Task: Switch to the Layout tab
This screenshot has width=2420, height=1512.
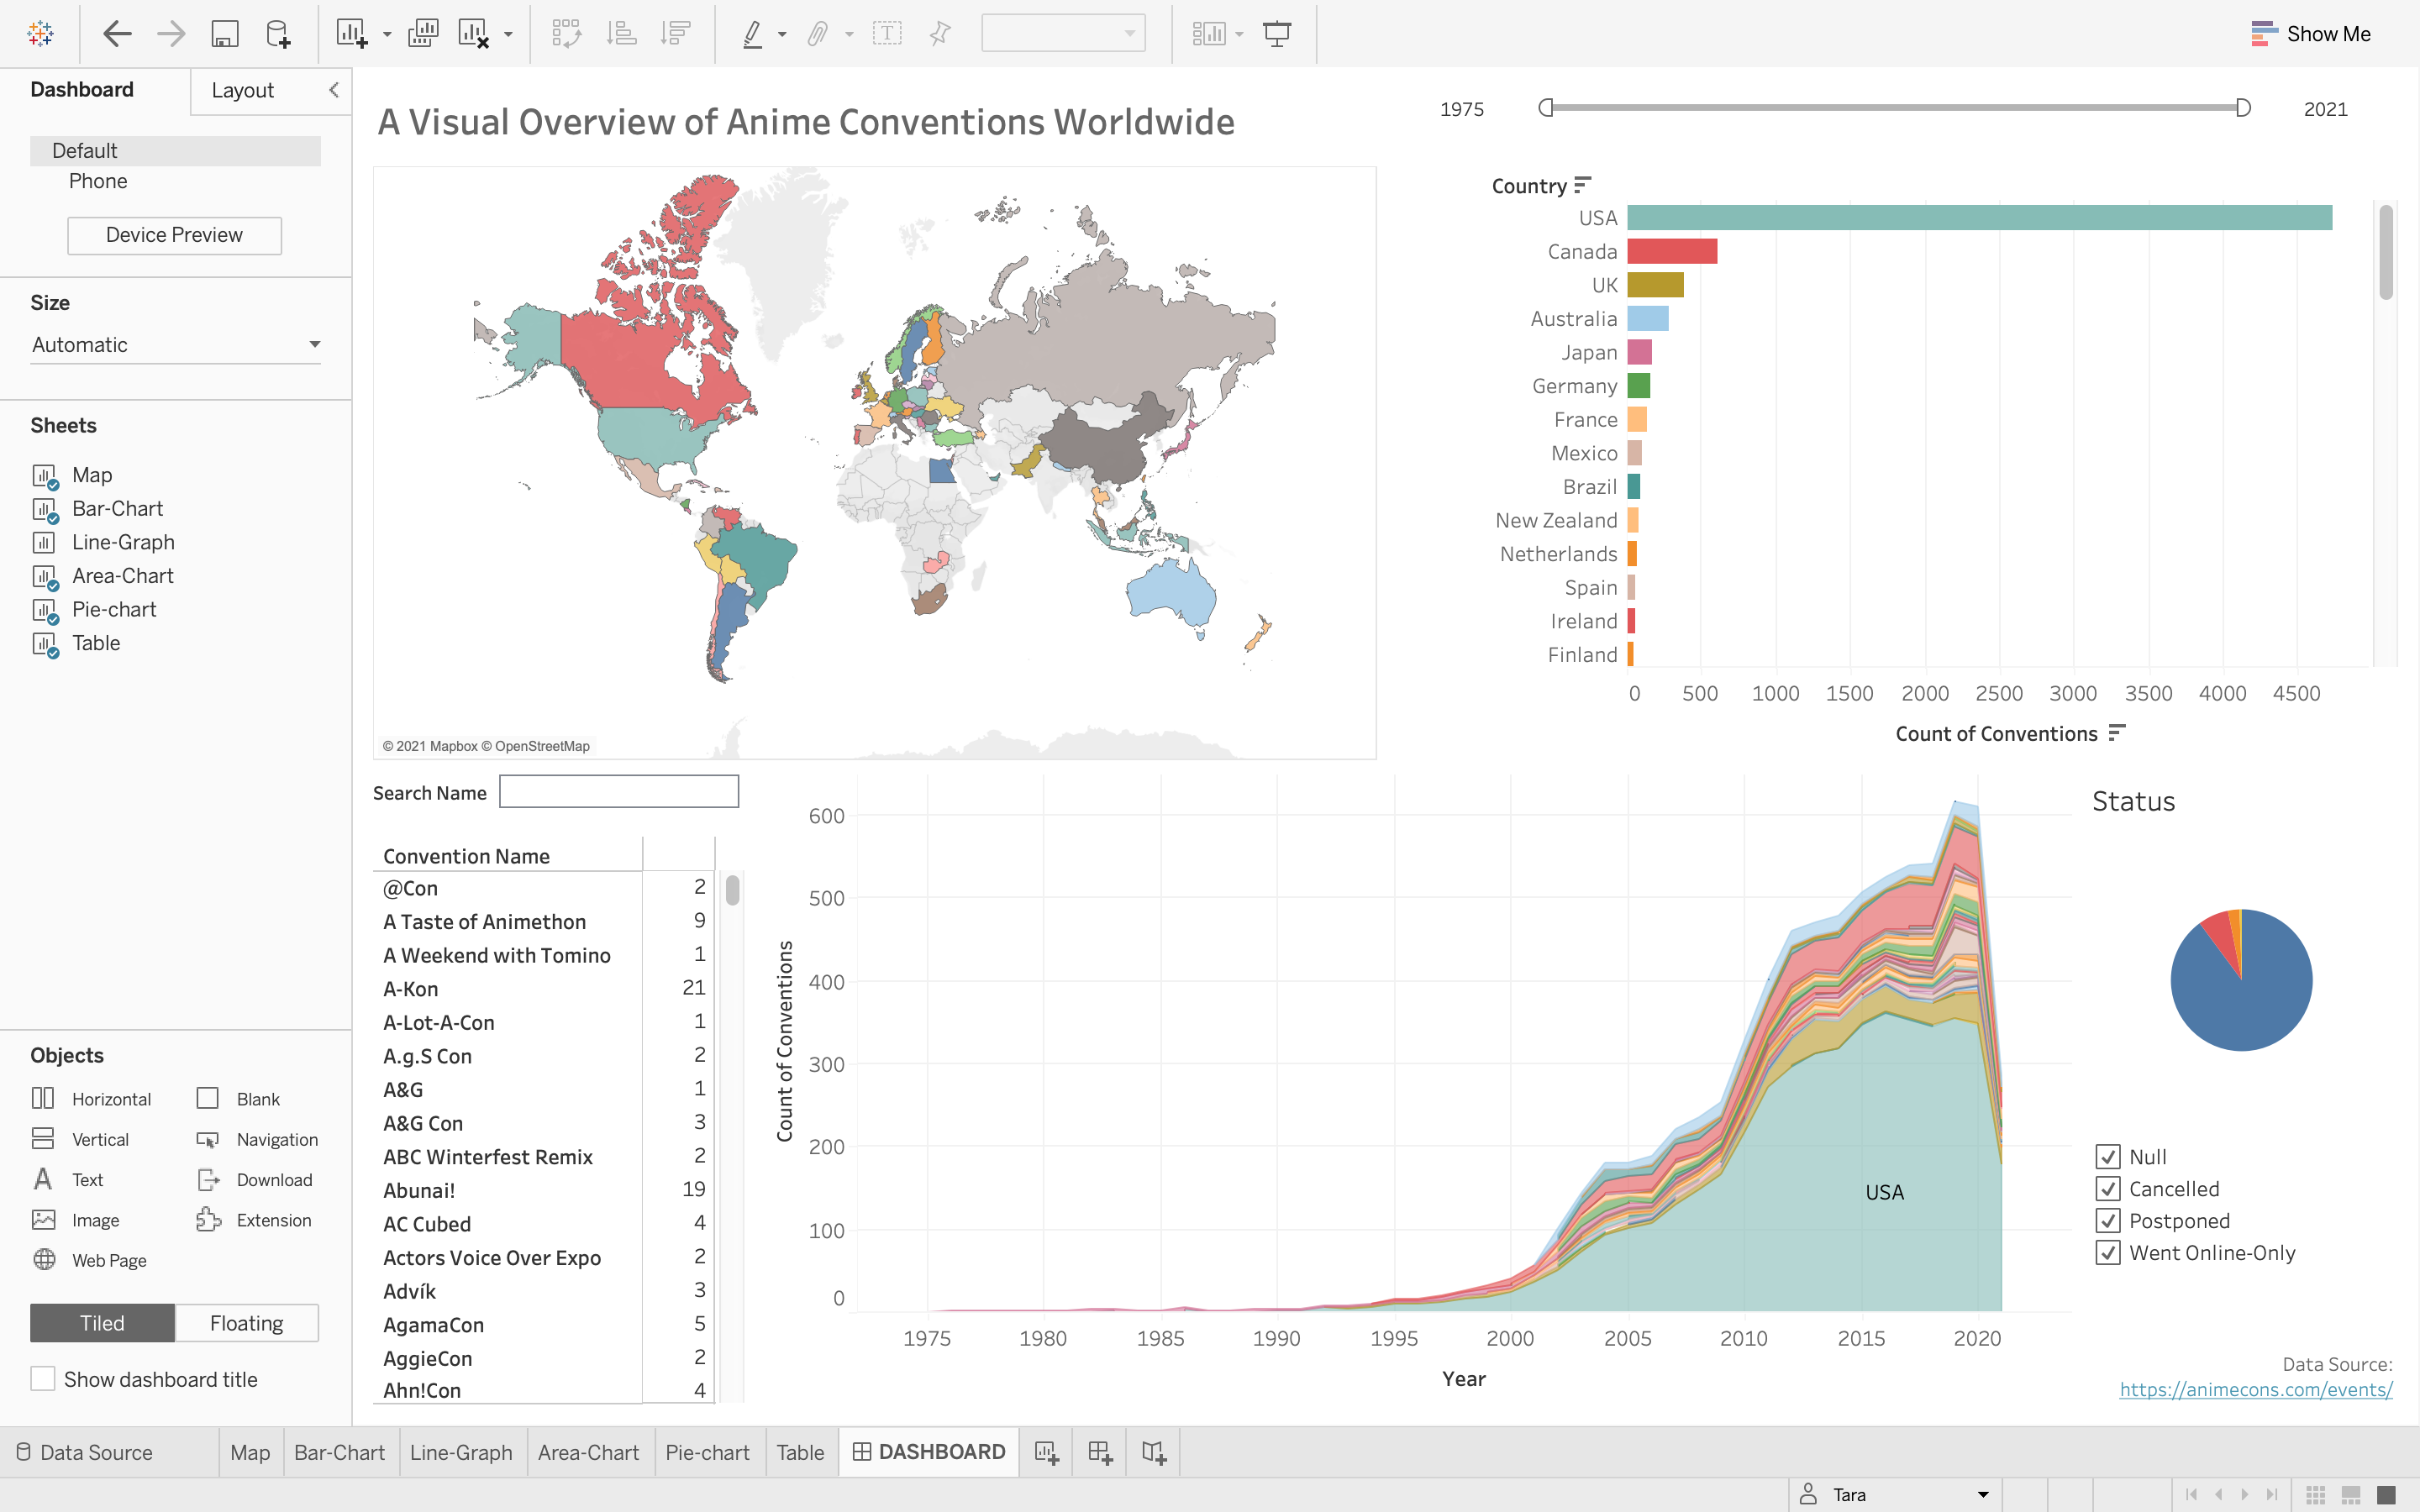Action: (x=243, y=91)
